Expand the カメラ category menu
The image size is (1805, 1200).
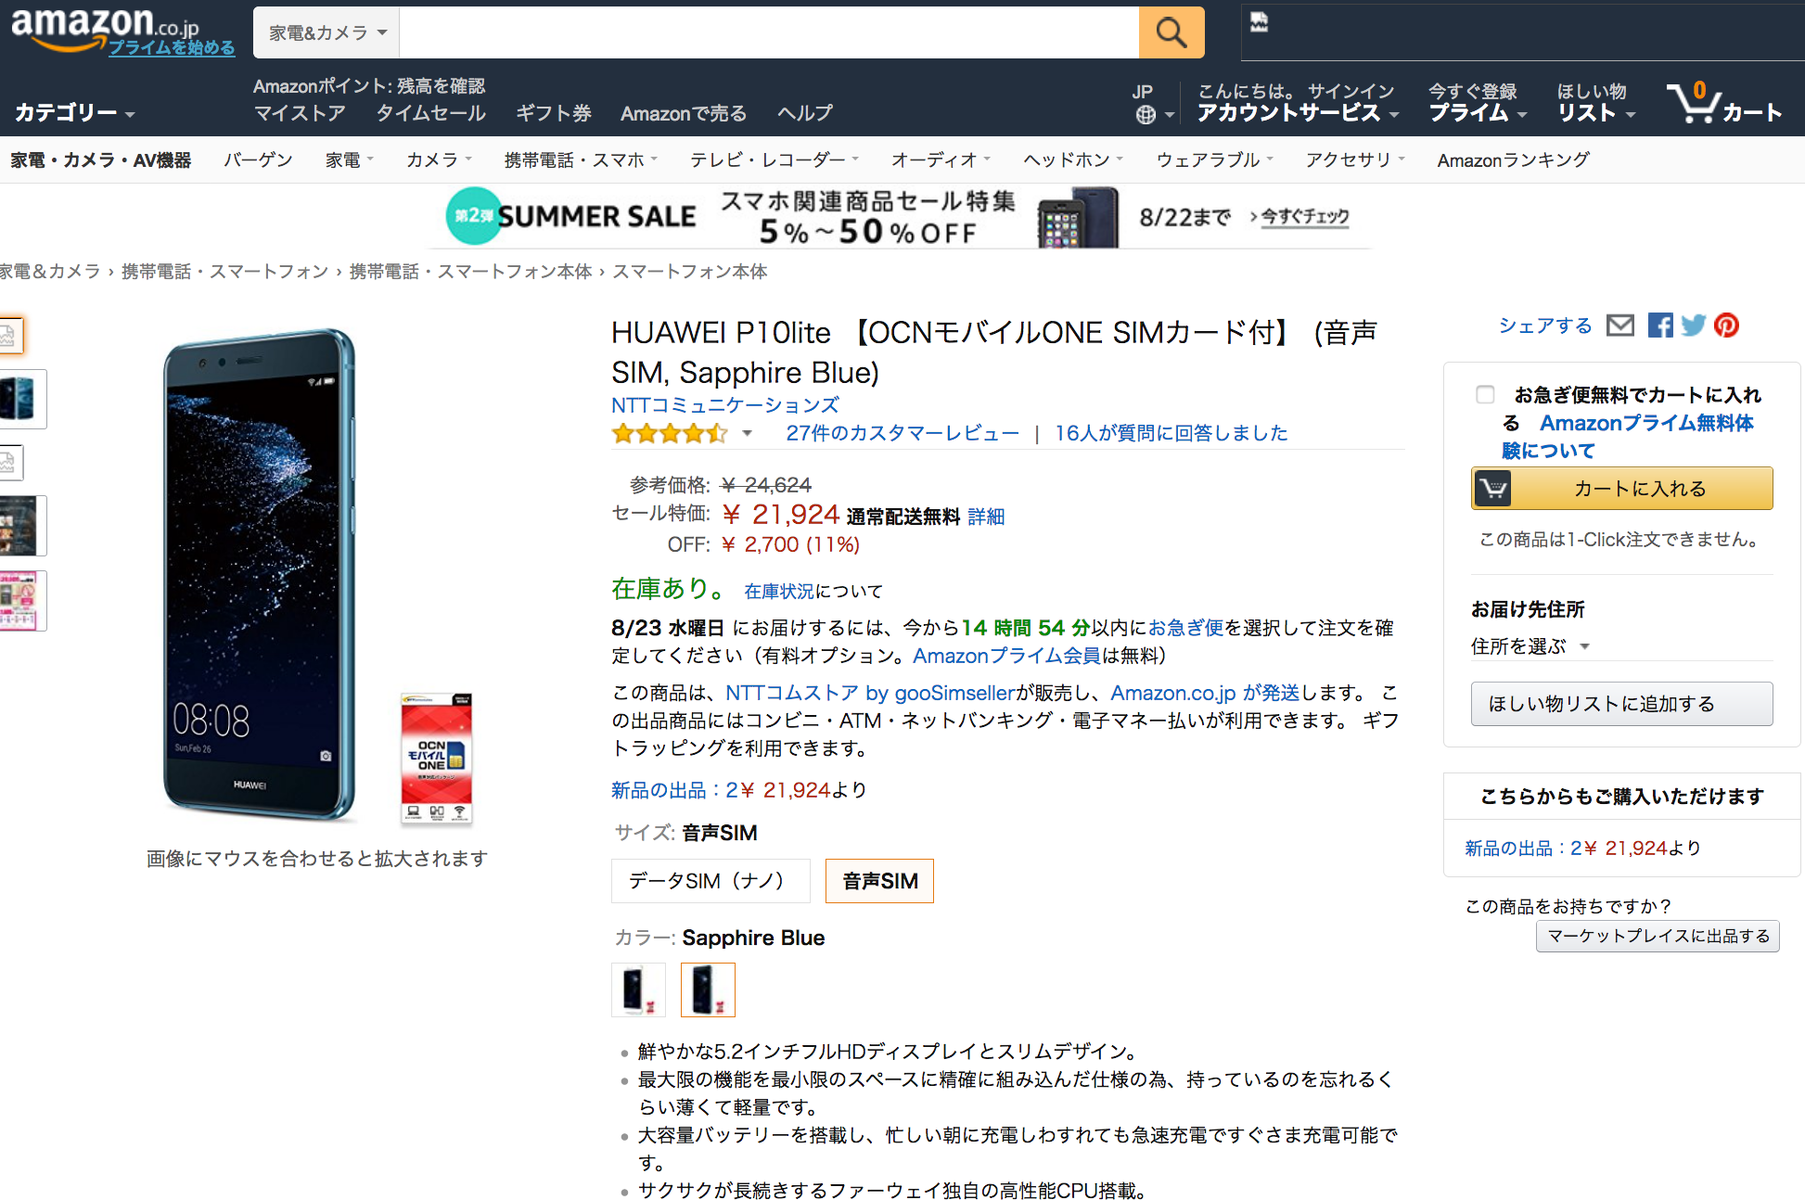tap(439, 160)
